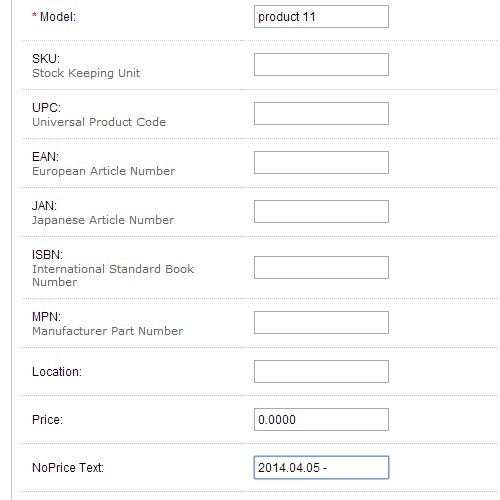Click the EAN input box
Image resolution: width=500 pixels, height=500 pixels.
click(x=321, y=162)
